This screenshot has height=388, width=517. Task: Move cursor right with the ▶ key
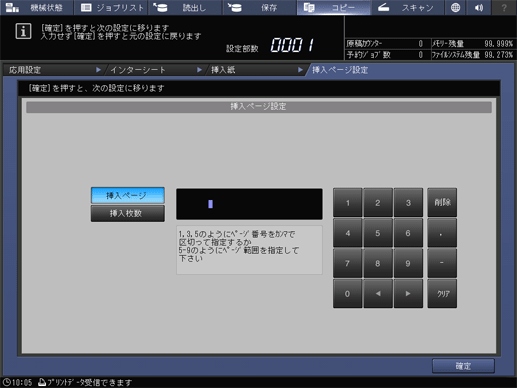point(408,294)
